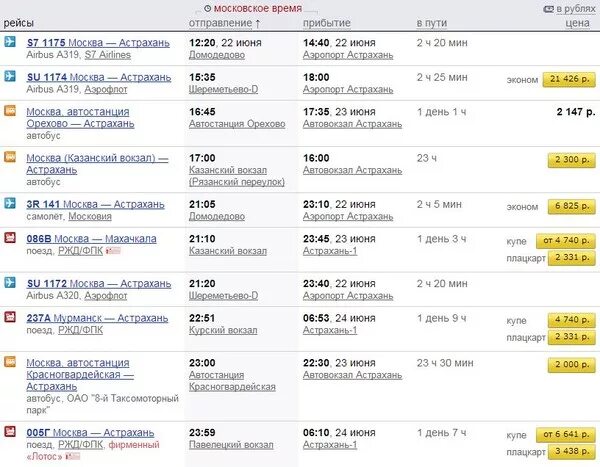Click the currency icon next to в рублях
600x467 pixels.
click(x=549, y=9)
